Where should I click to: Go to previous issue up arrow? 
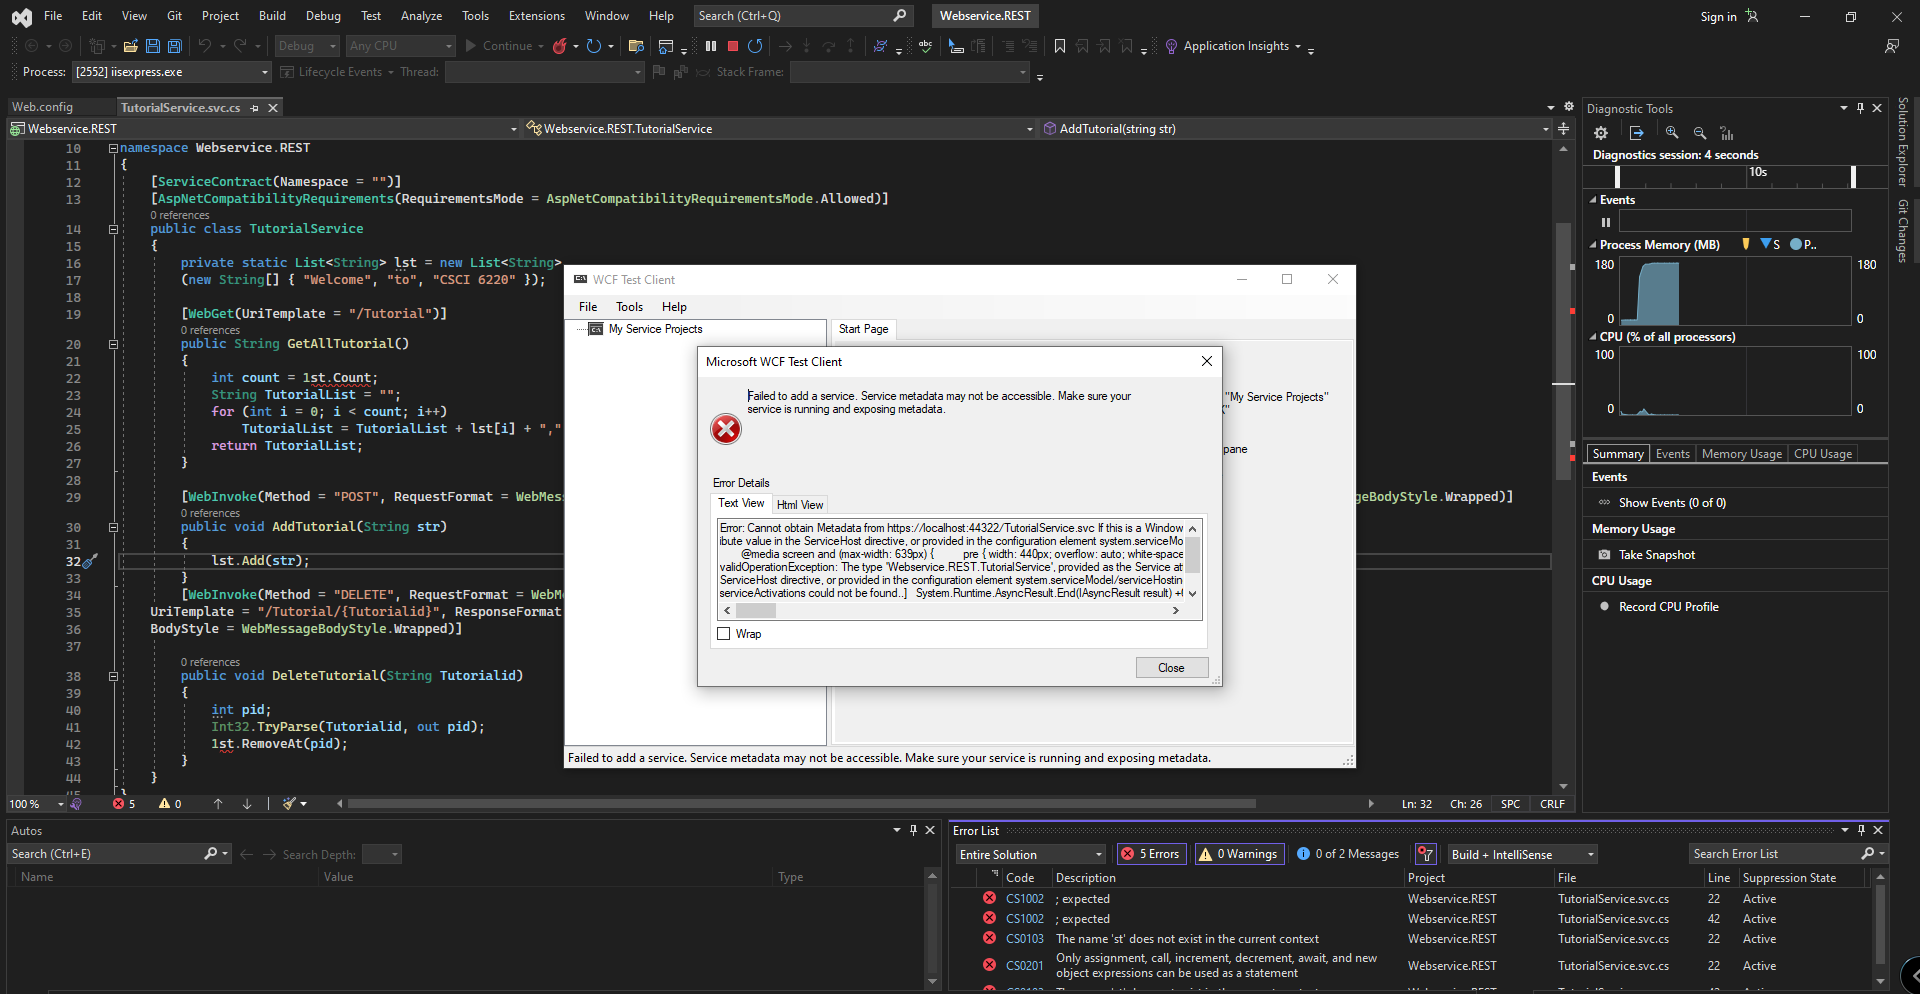218,804
